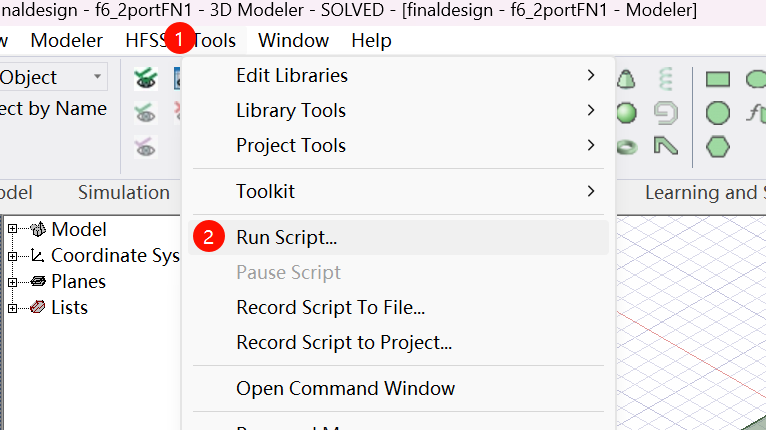Screen dimensions: 766x430
Task: Select the Draw Rectangle tool
Action: click(718, 78)
